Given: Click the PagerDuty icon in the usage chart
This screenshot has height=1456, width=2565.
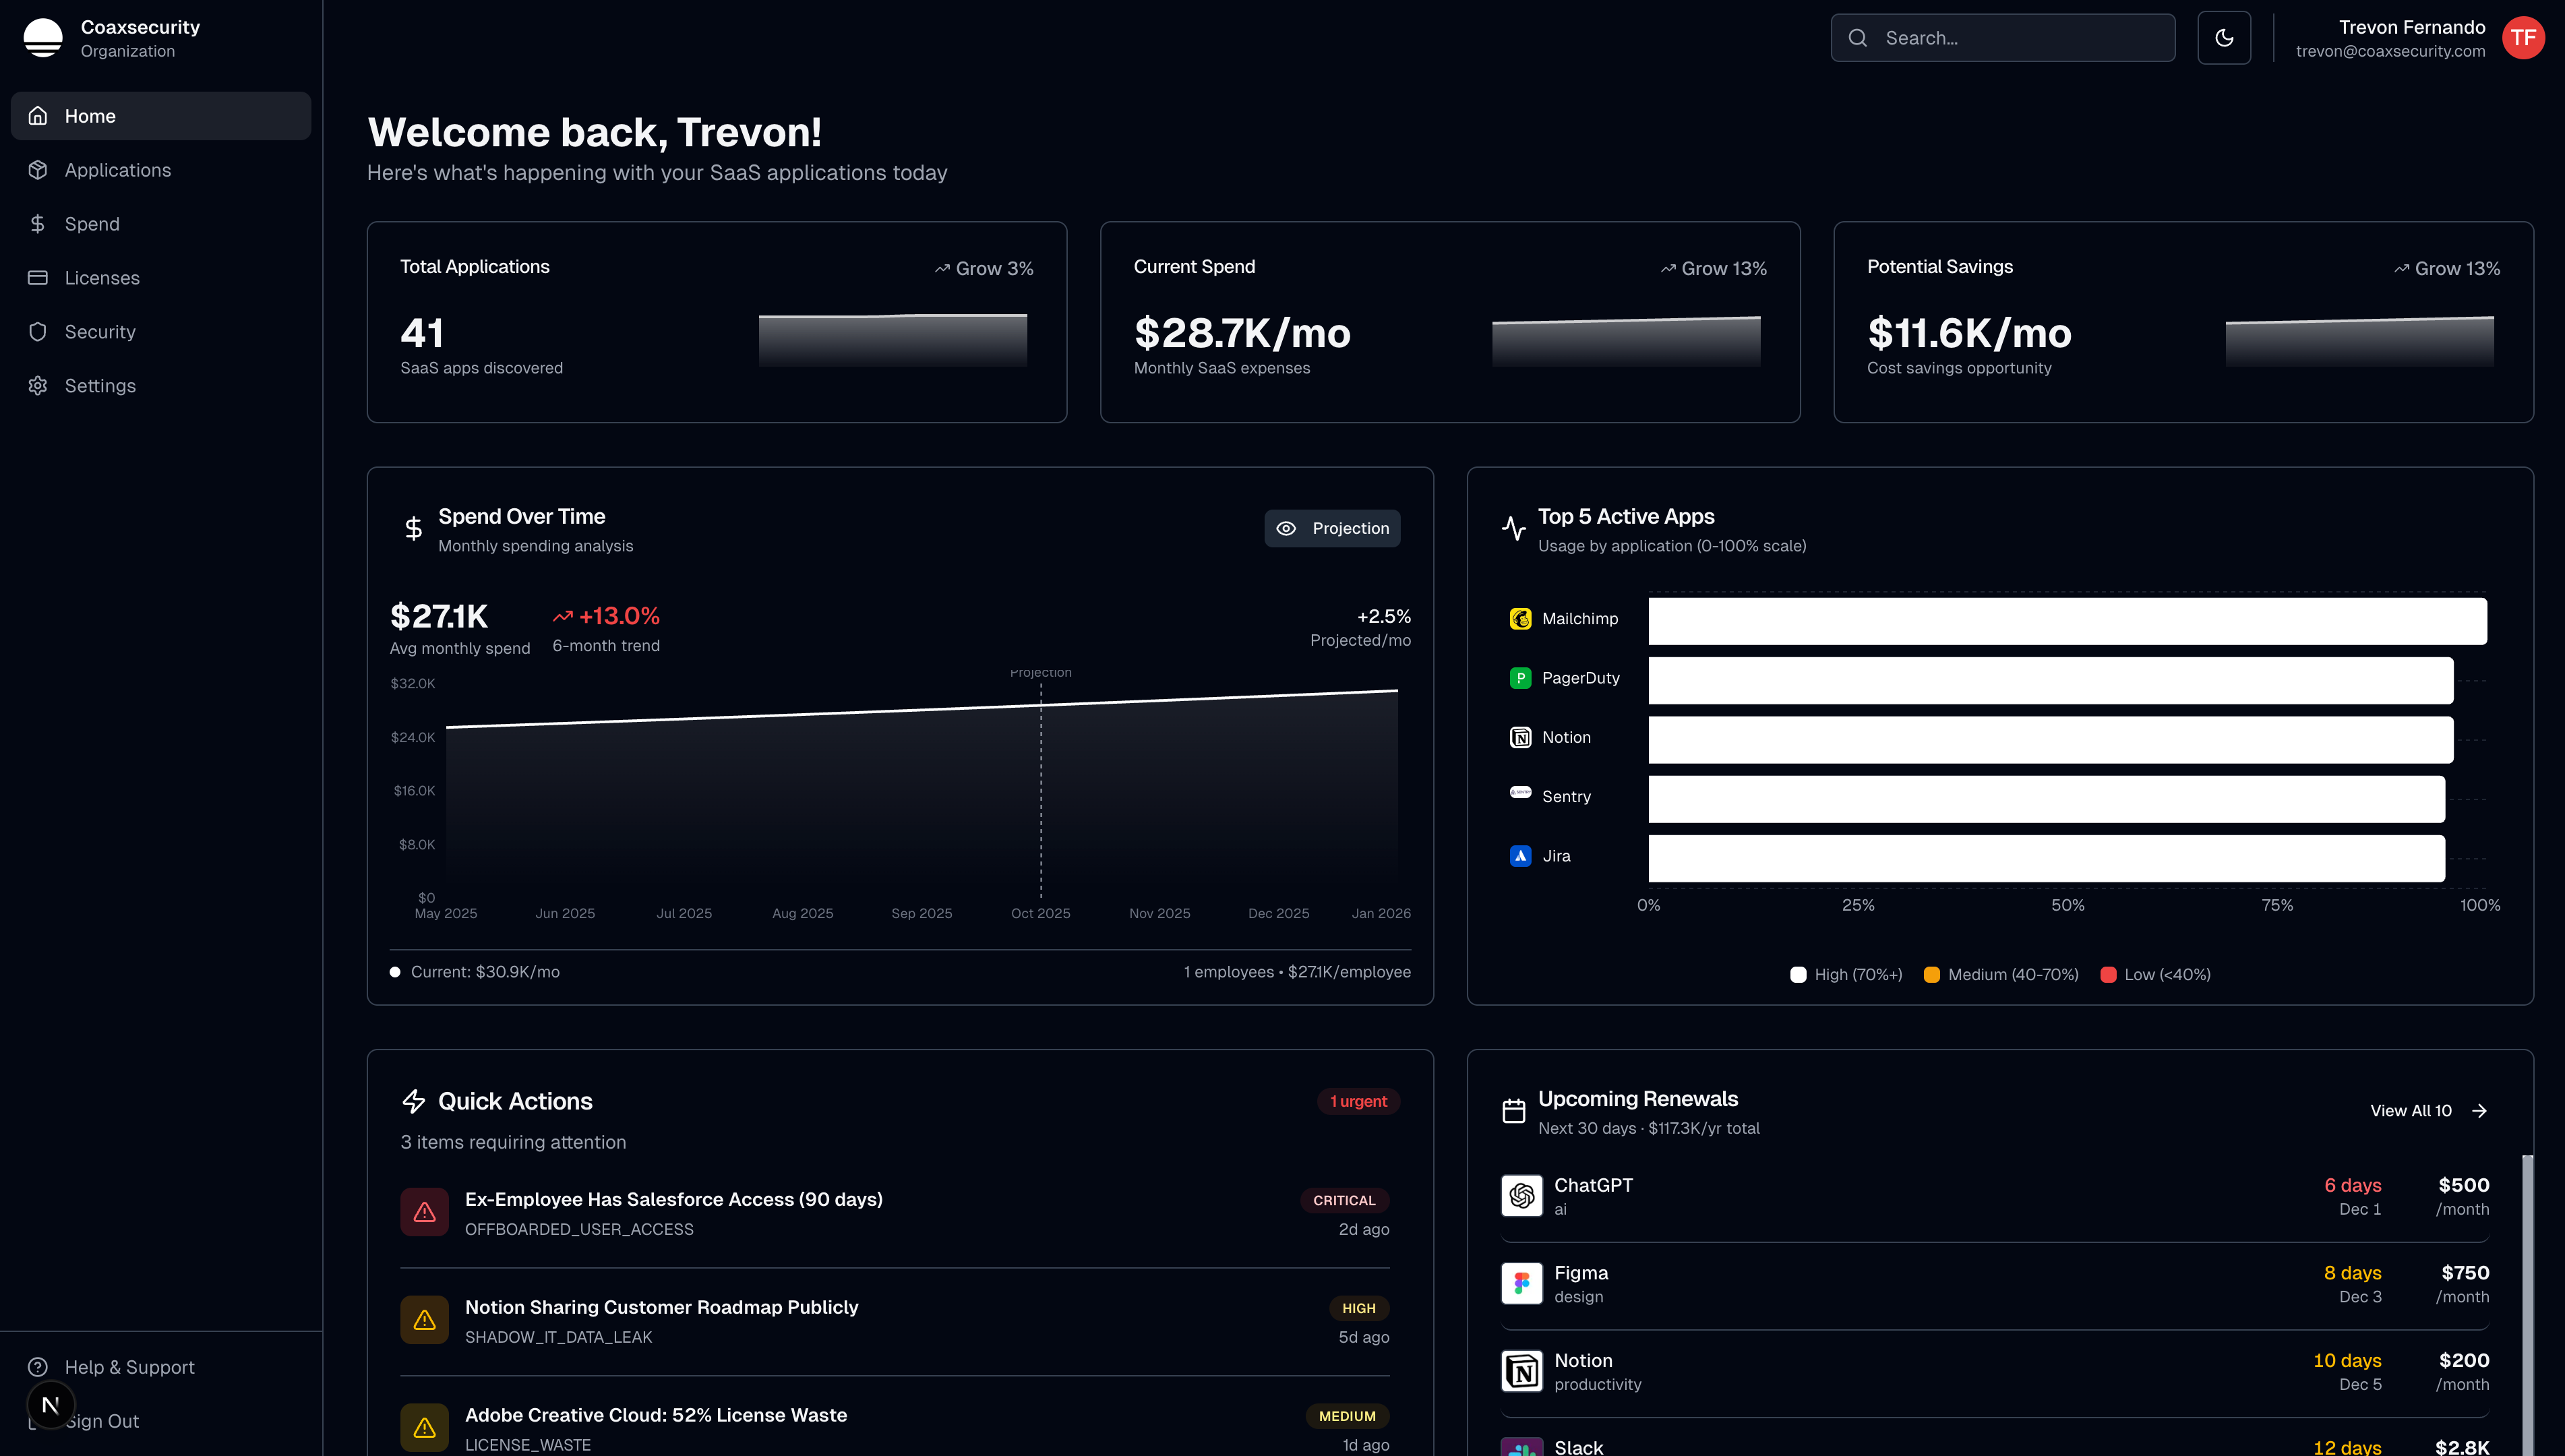Looking at the screenshot, I should tap(1521, 677).
